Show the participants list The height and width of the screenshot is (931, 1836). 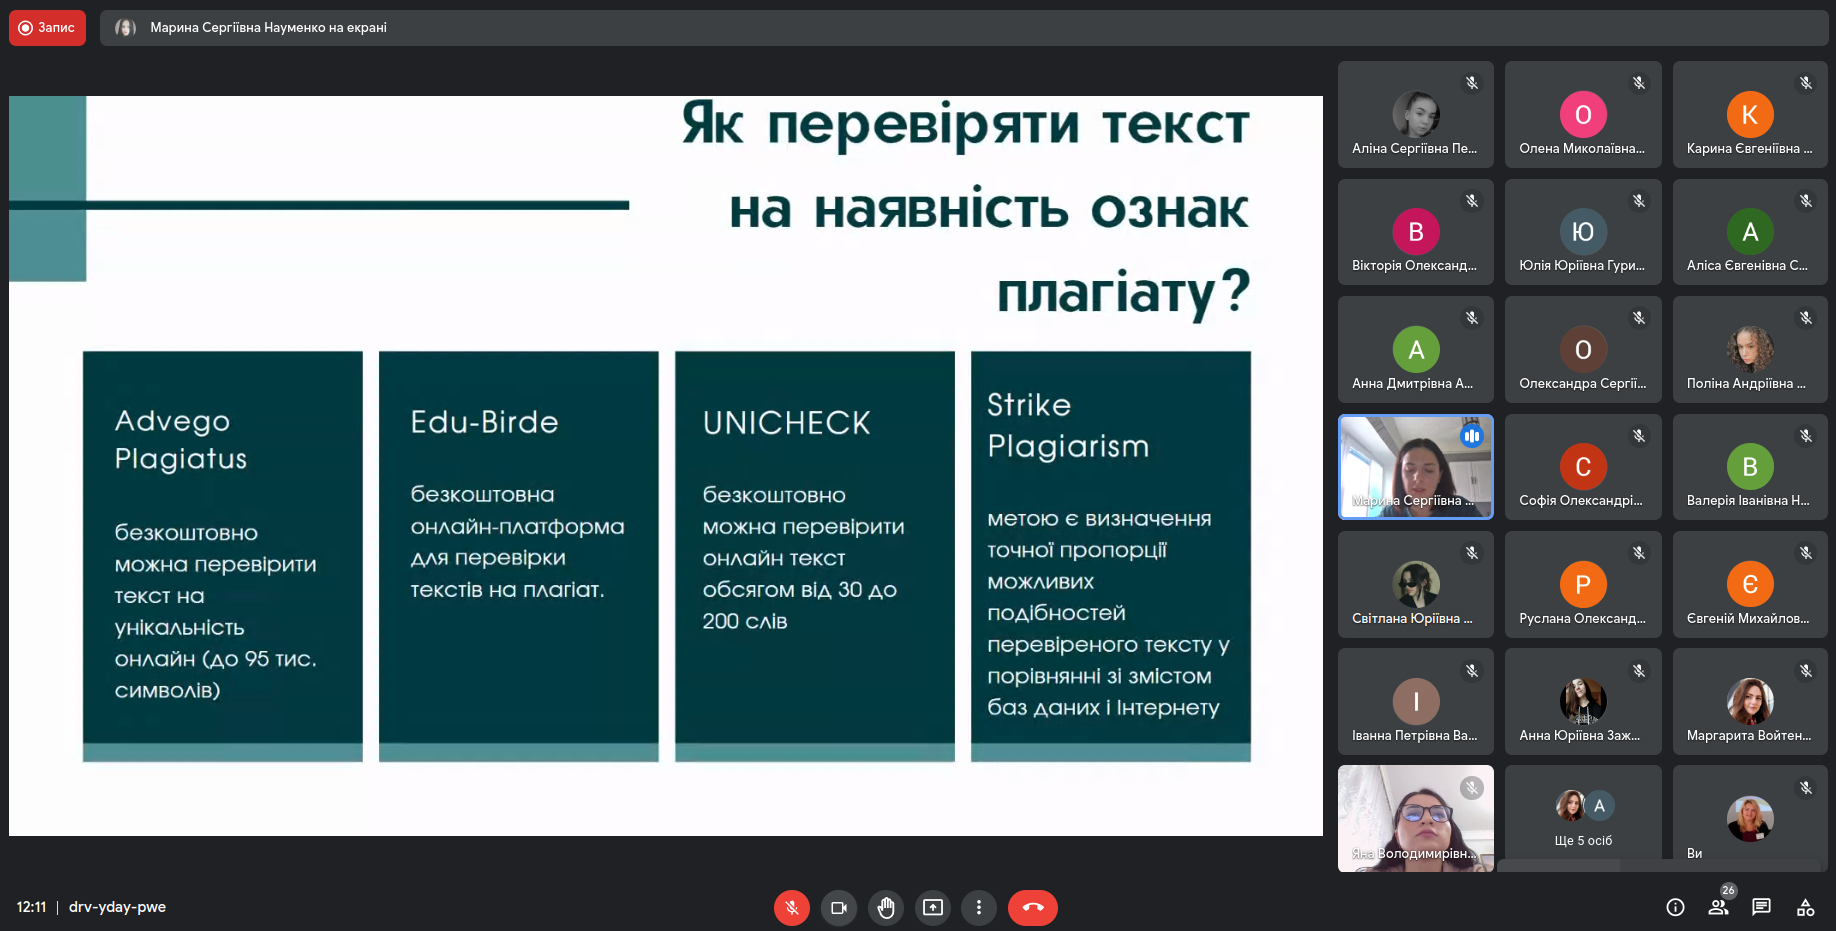pos(1718,907)
